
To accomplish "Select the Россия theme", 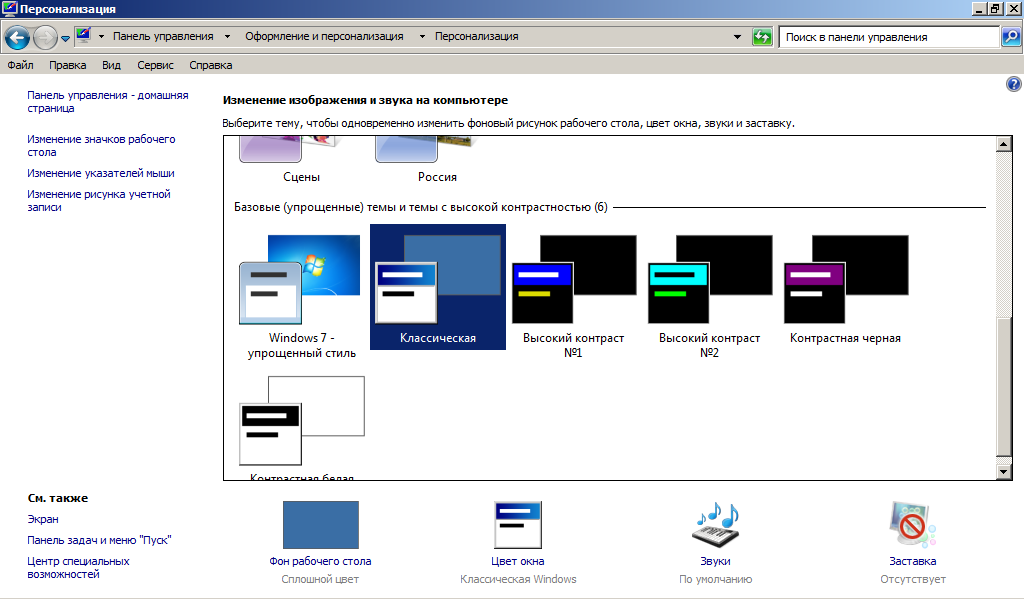I will coord(438,161).
